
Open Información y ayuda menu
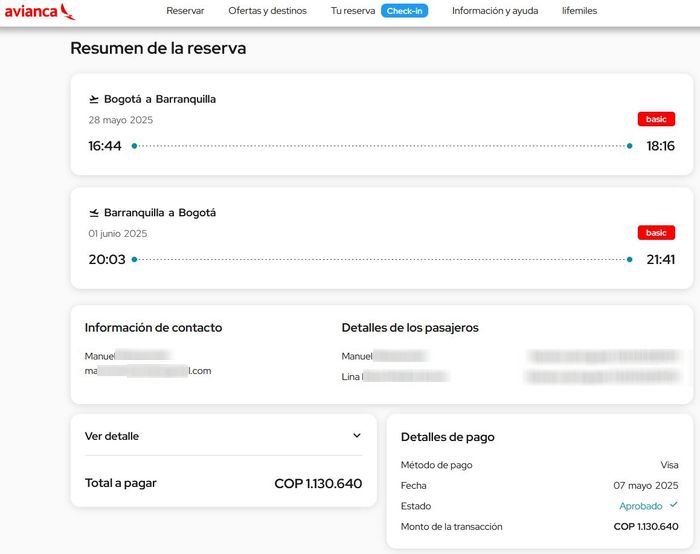(494, 11)
